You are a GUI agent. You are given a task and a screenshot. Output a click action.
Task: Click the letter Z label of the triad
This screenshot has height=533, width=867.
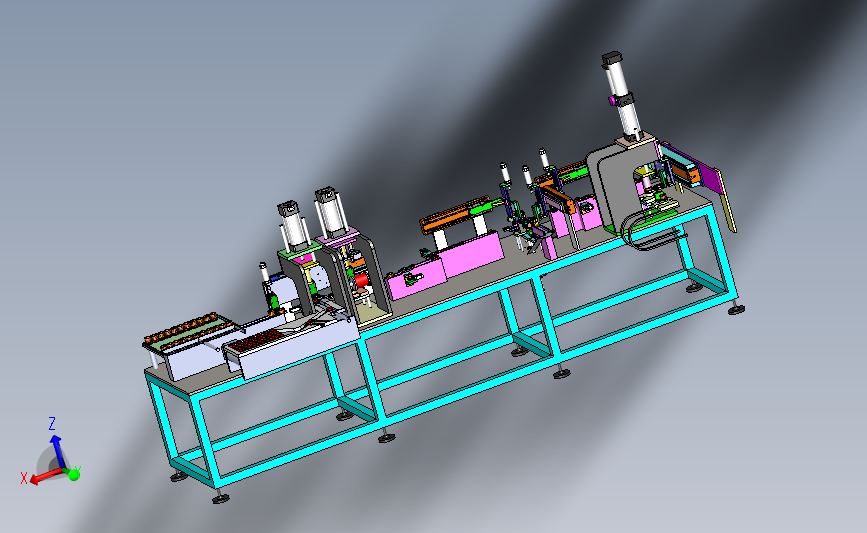[x=52, y=424]
